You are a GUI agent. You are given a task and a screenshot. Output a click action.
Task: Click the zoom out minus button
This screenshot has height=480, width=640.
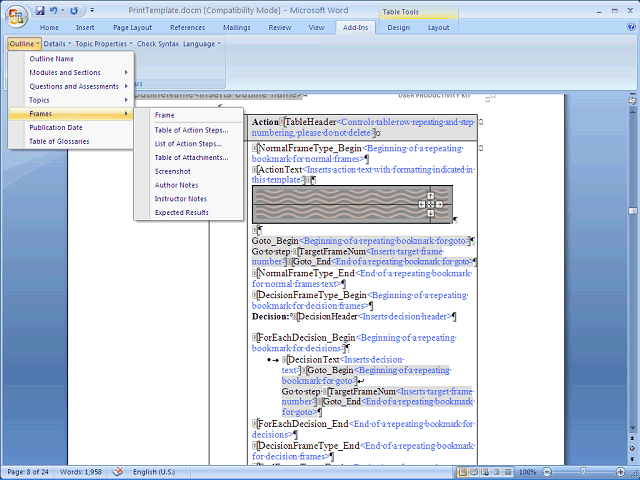point(546,472)
